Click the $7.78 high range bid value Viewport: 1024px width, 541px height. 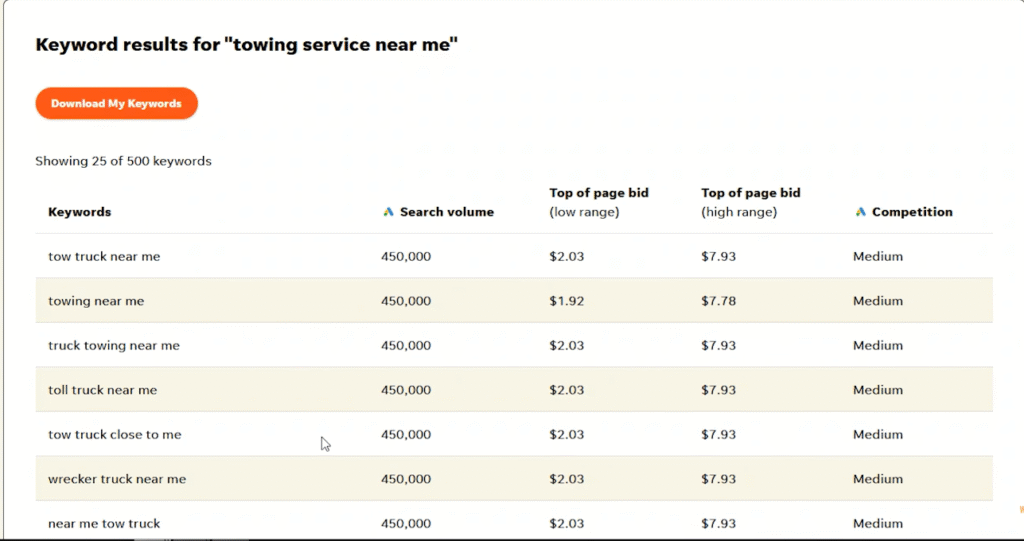click(x=718, y=301)
